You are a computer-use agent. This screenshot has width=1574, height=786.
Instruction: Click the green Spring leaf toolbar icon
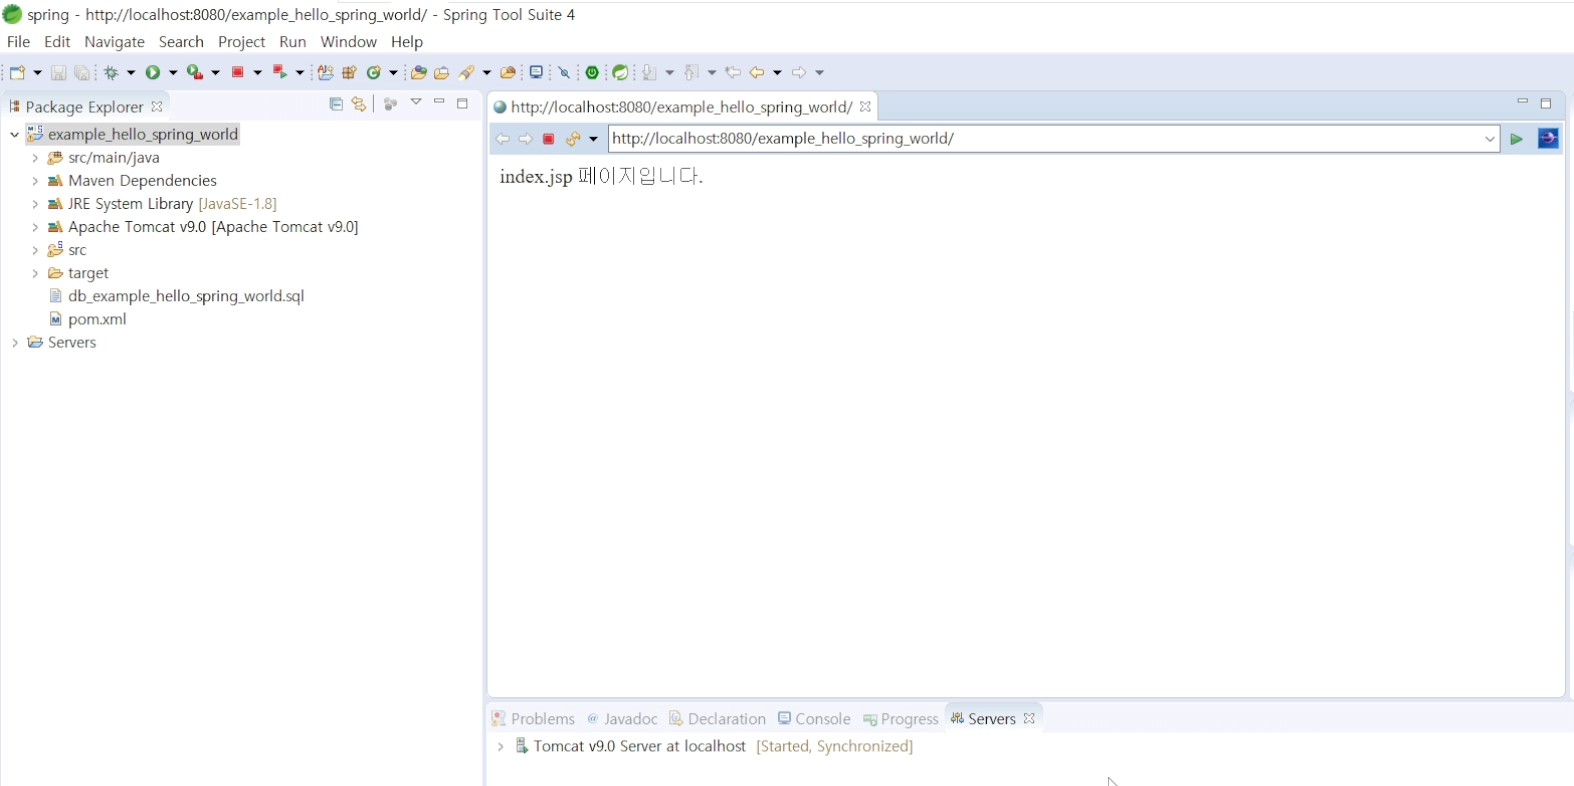[620, 73]
